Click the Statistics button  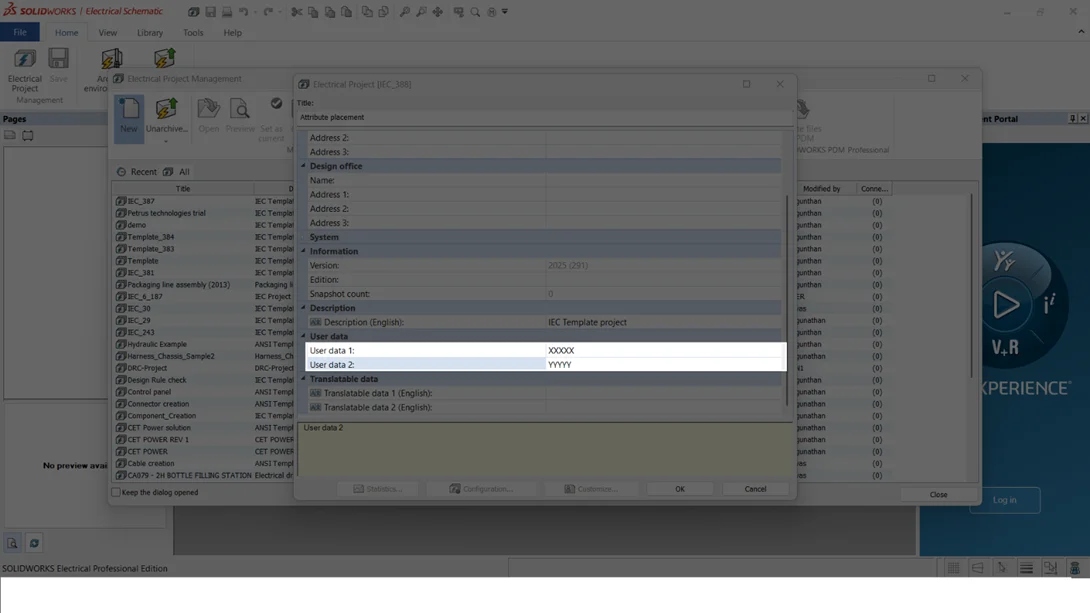(x=377, y=489)
